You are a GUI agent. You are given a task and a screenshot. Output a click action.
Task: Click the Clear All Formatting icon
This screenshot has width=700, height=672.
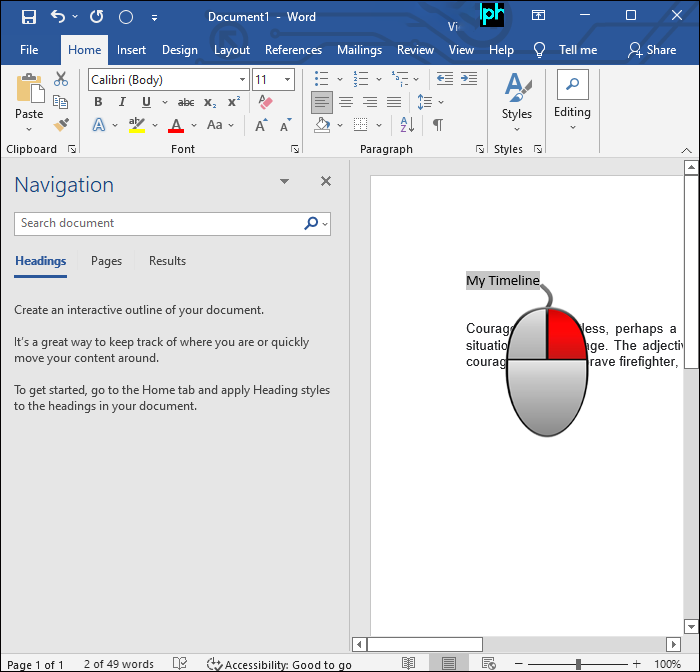coord(265,102)
